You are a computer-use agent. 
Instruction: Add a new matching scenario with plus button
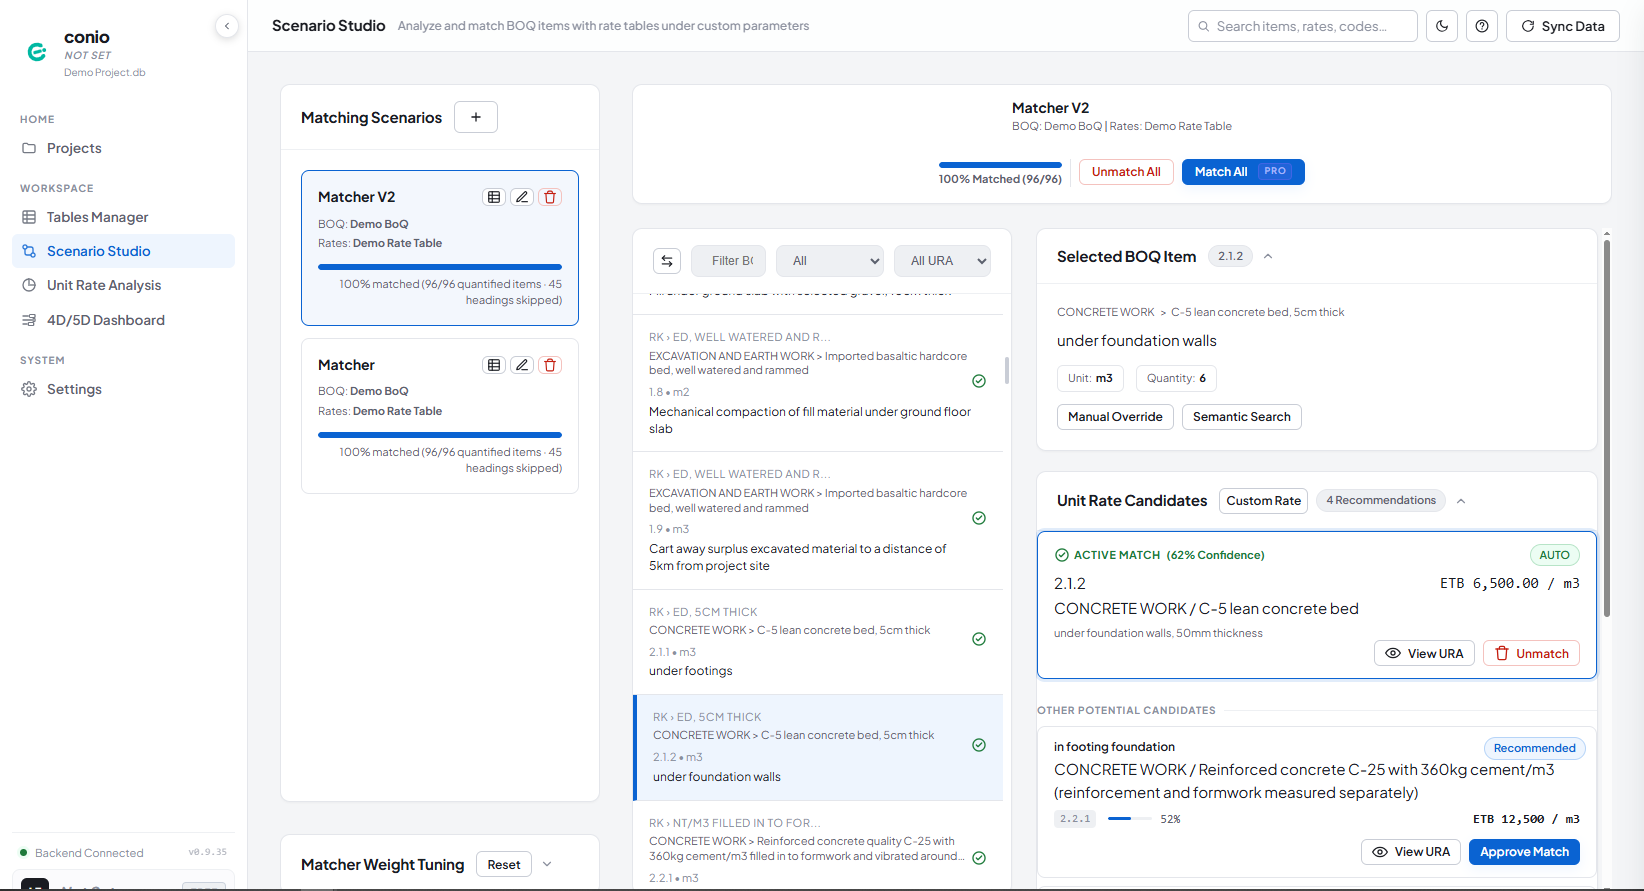(x=476, y=117)
